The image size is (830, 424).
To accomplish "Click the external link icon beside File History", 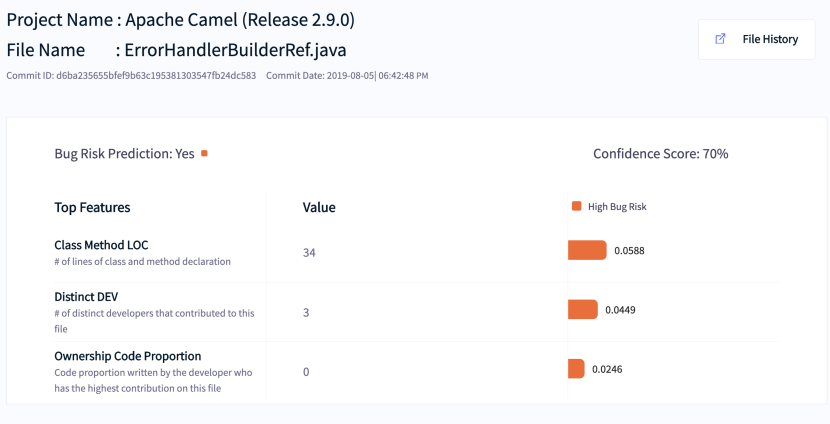I will click(x=720, y=39).
